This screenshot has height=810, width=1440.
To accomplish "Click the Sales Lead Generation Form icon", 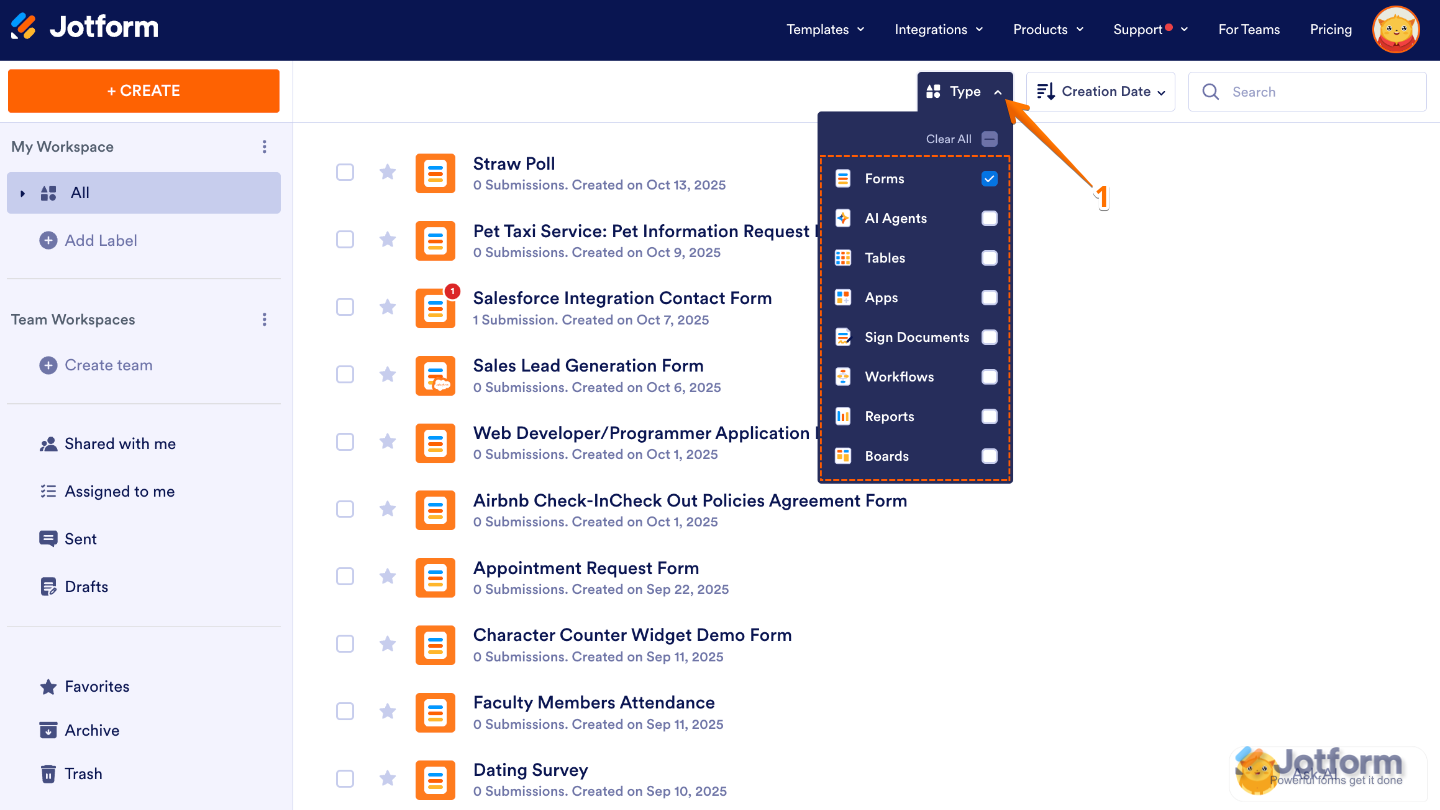I will click(x=435, y=375).
